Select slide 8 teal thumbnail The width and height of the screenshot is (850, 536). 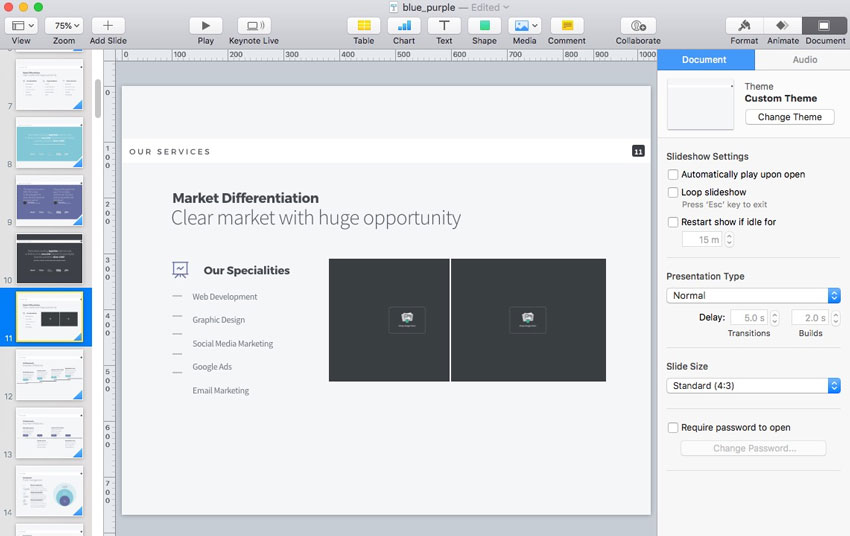[x=49, y=143]
